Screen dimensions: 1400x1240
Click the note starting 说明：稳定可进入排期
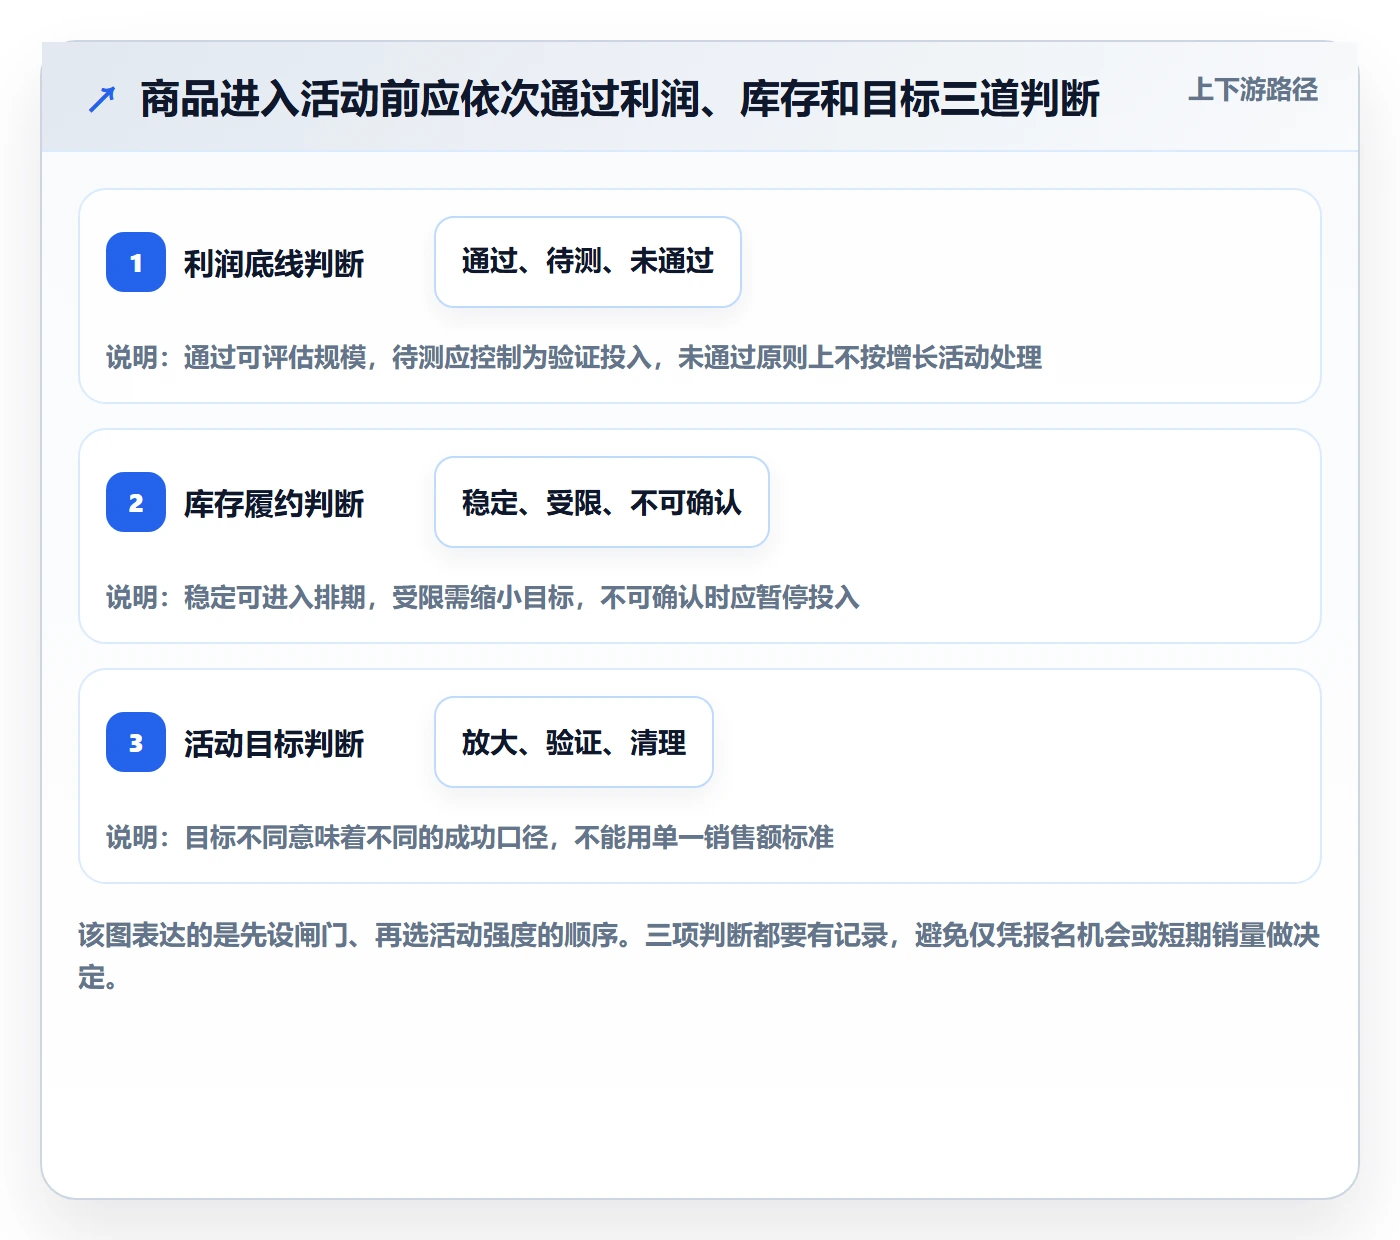(483, 597)
